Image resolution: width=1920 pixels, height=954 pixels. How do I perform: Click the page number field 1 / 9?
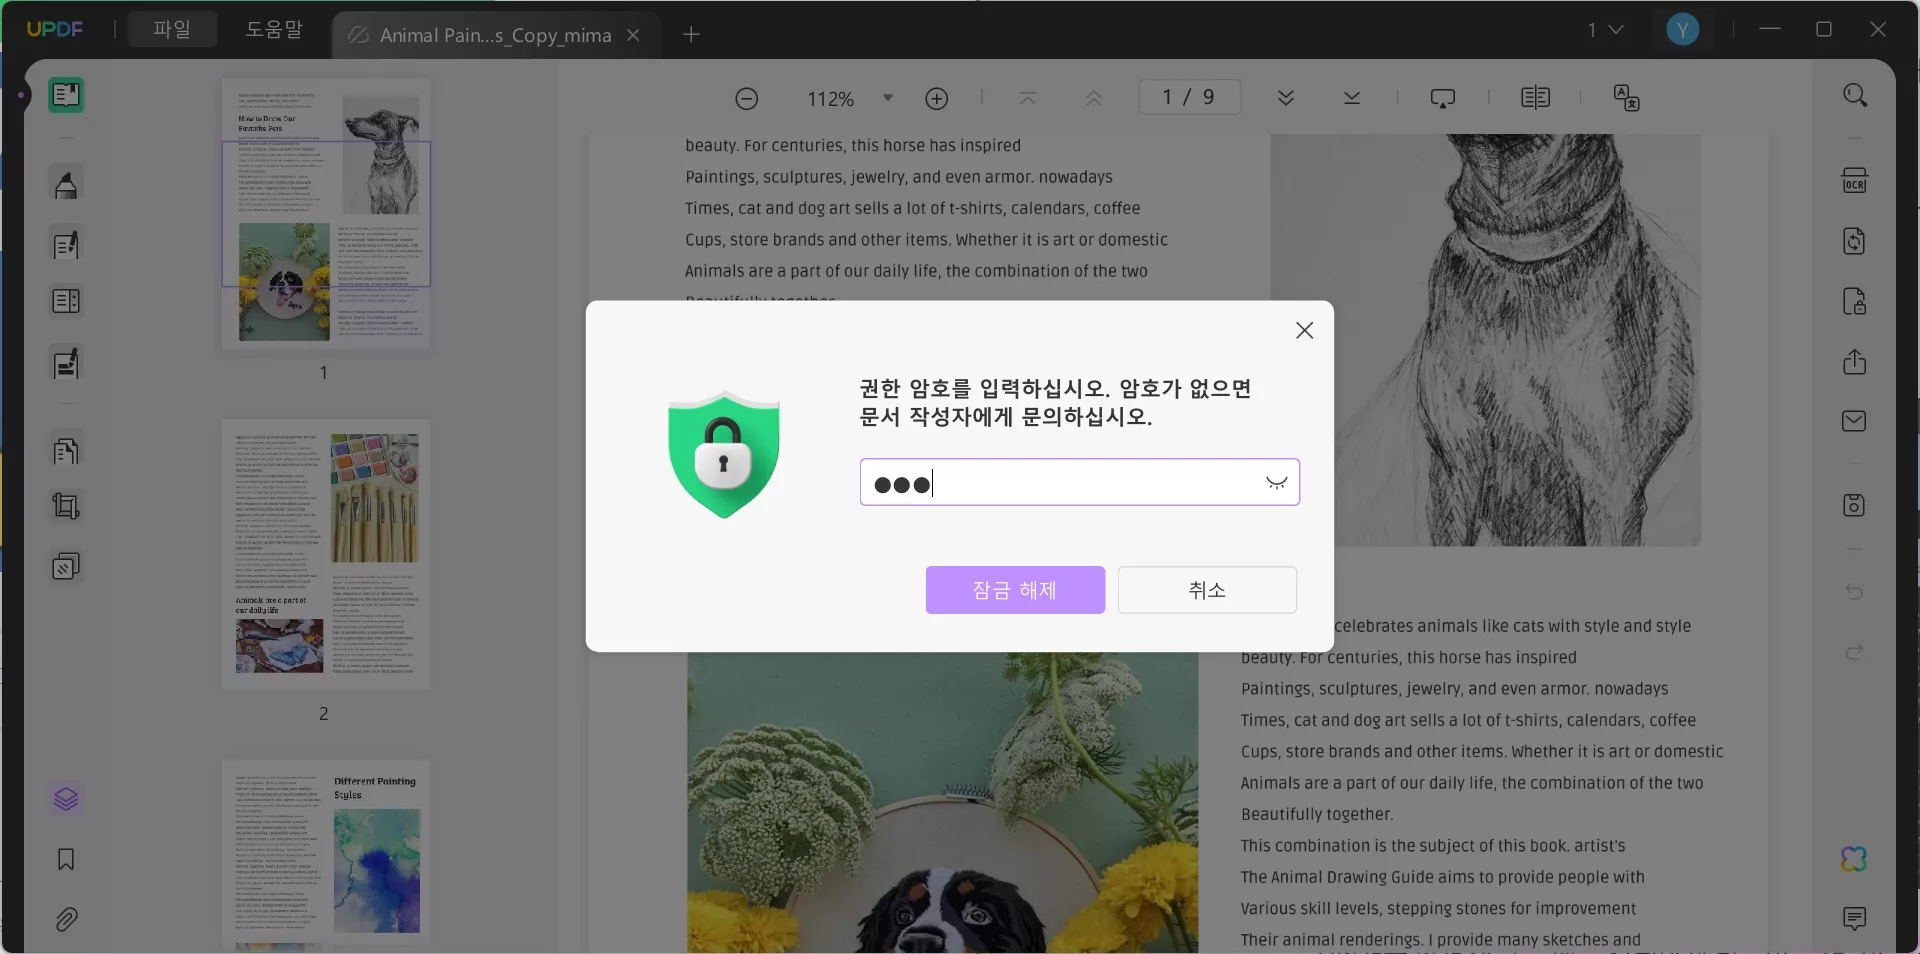pos(1190,97)
